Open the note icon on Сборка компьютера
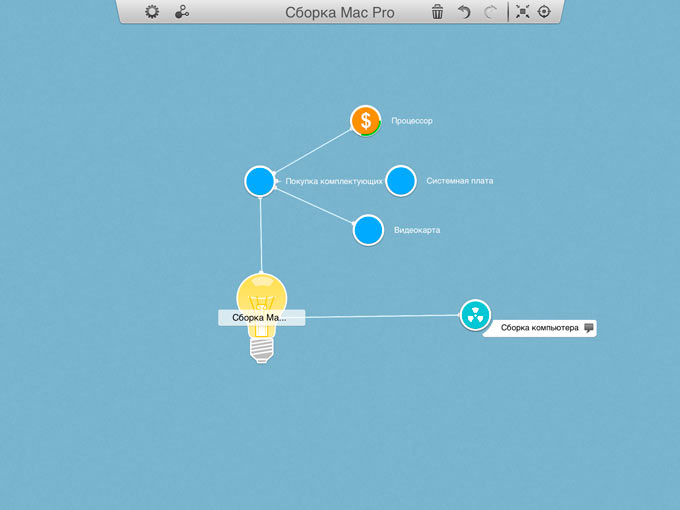The width and height of the screenshot is (680, 510). [588, 328]
